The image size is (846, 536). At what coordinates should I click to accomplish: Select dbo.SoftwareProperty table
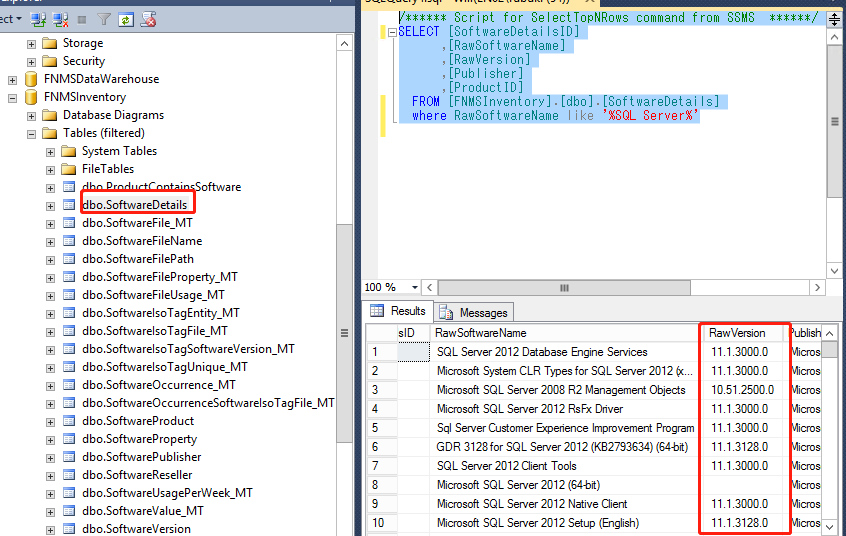click(140, 439)
